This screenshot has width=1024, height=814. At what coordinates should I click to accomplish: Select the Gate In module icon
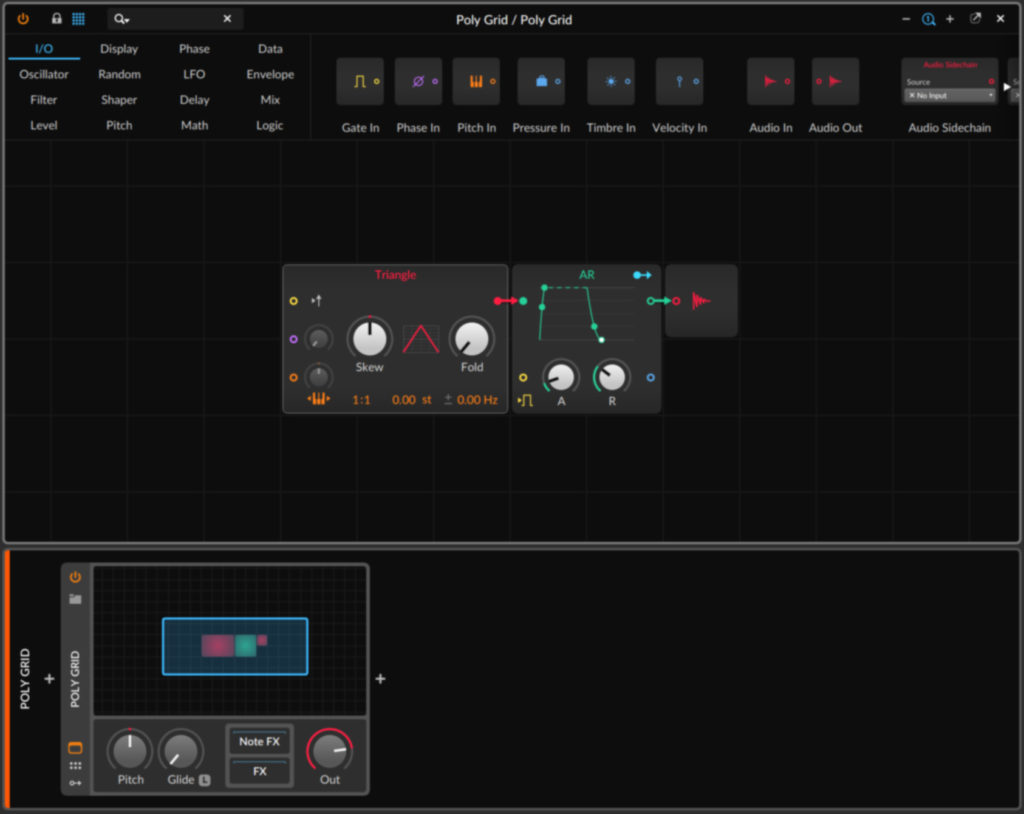pyautogui.click(x=360, y=81)
